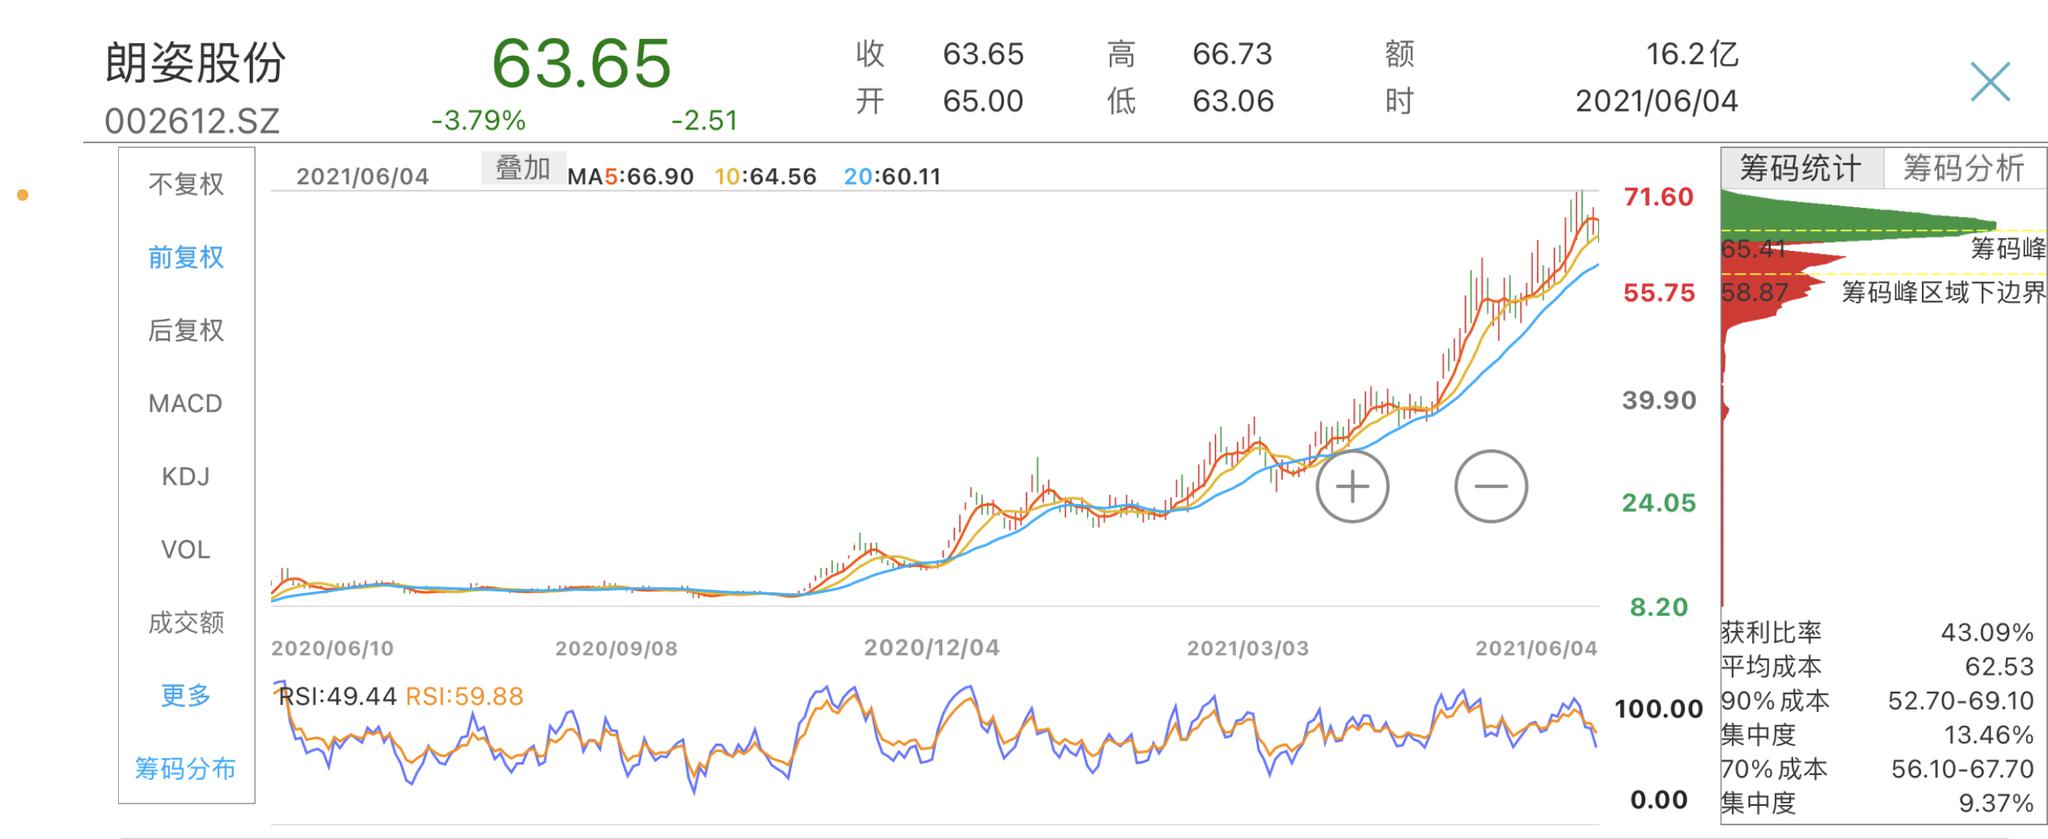Select 不复权 price adjustment option
2048x839 pixels.
186,184
